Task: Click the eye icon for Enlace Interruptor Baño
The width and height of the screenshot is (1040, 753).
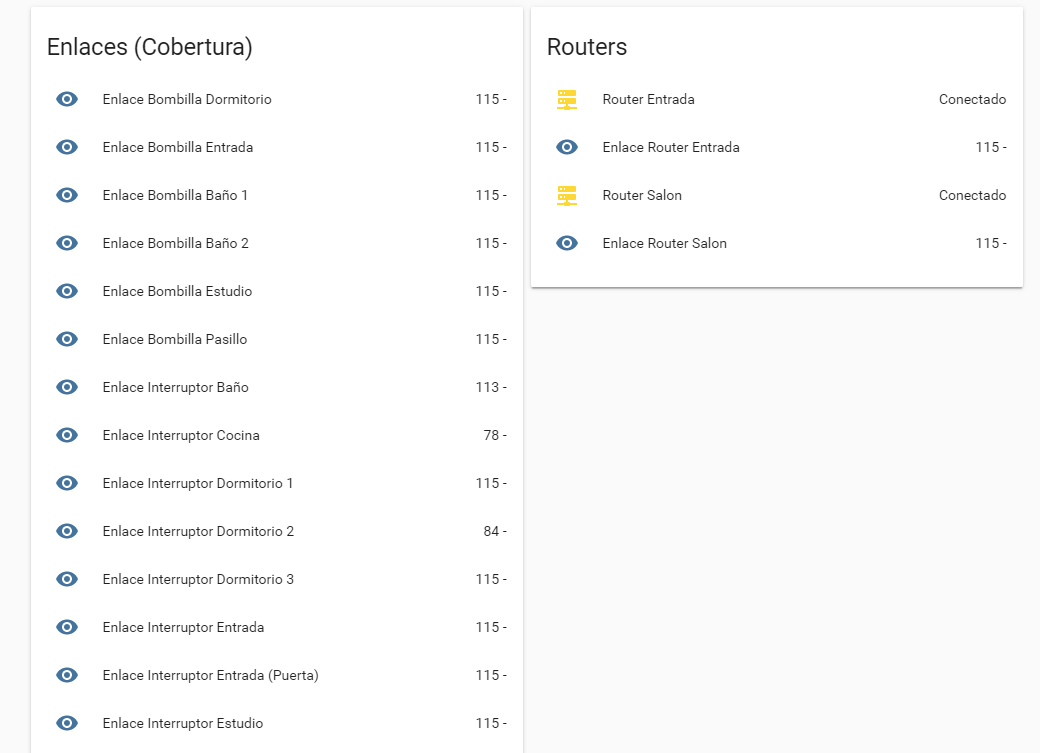Action: pos(67,387)
